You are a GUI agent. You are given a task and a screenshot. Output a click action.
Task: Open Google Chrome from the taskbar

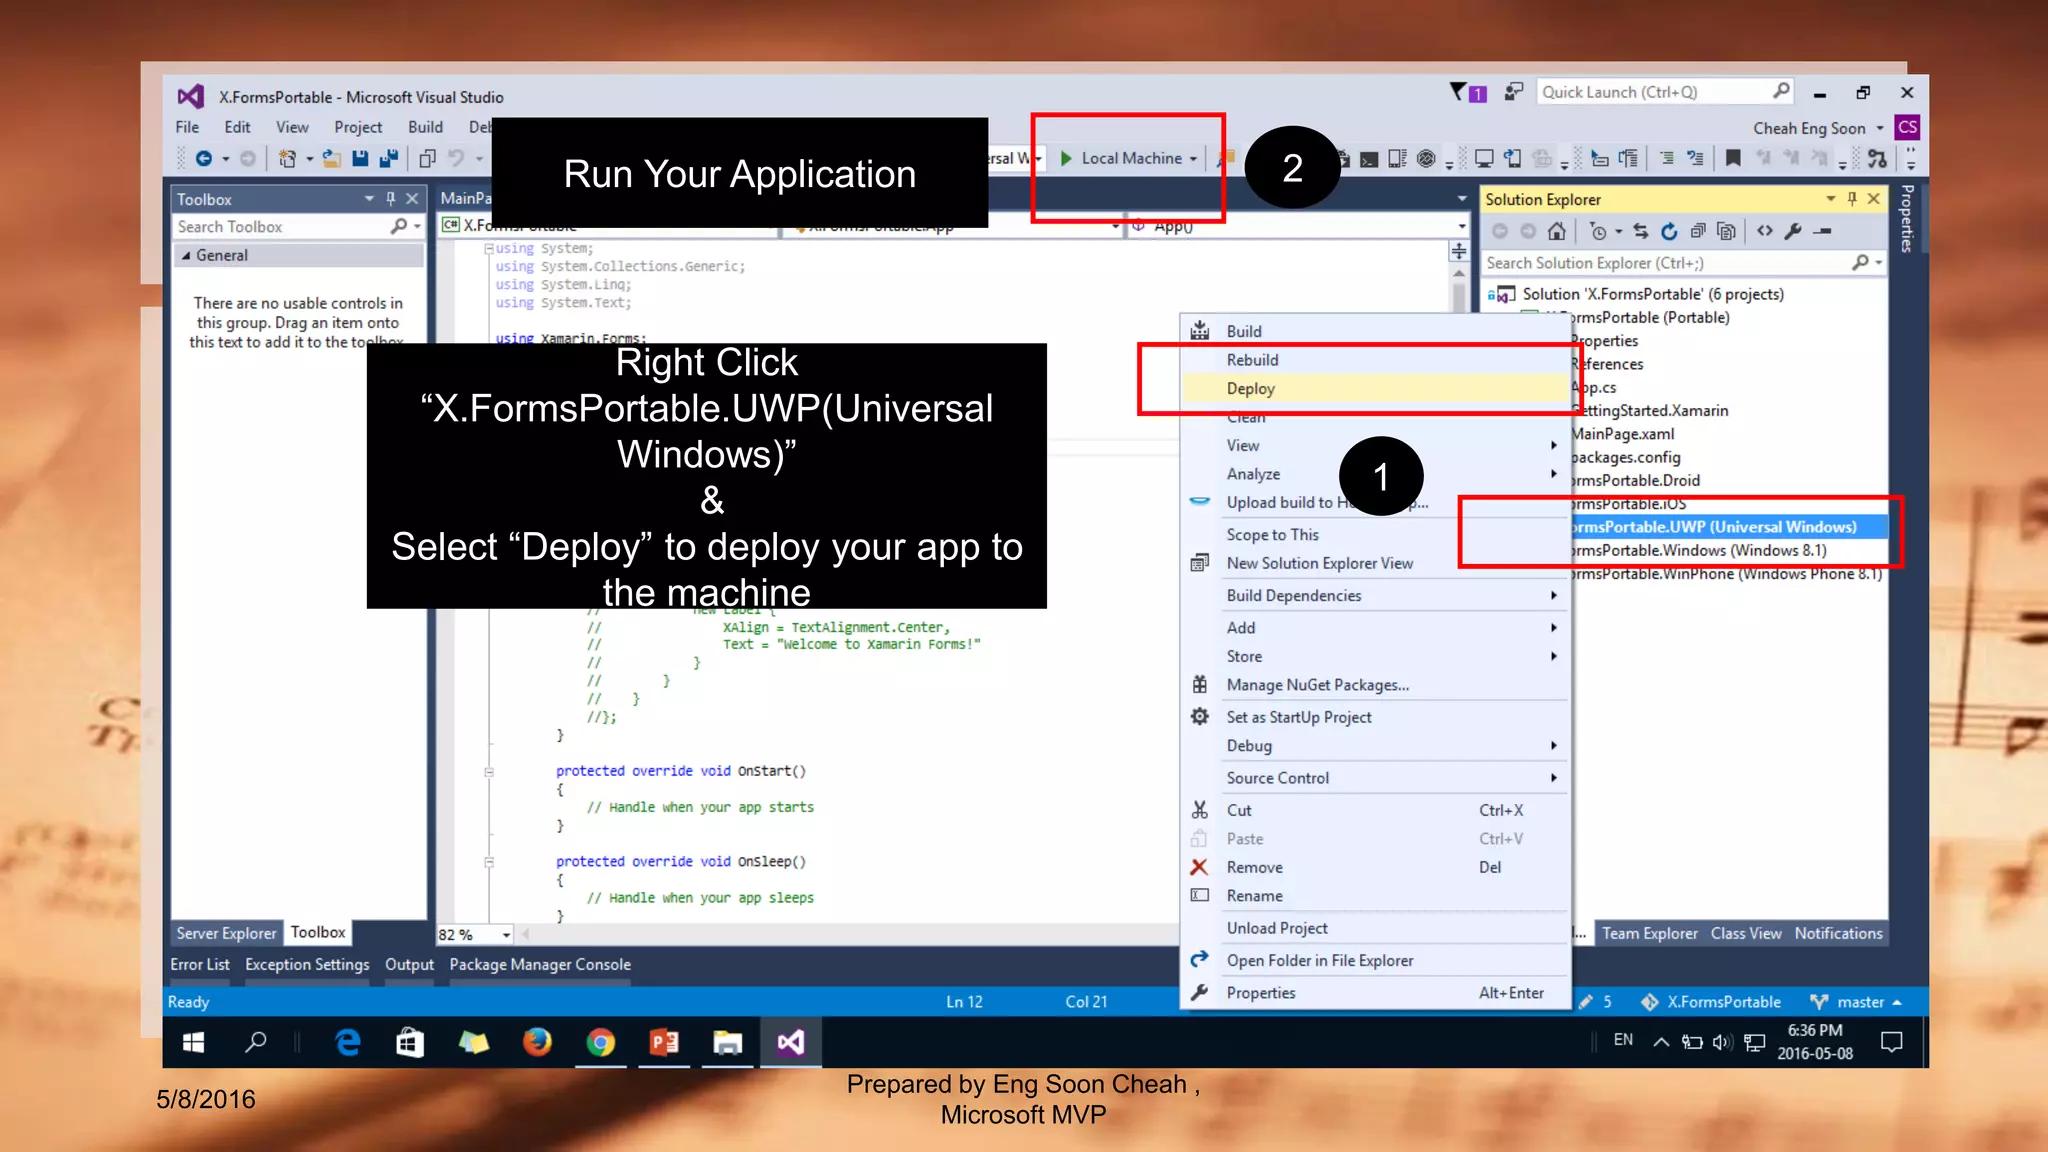600,1043
